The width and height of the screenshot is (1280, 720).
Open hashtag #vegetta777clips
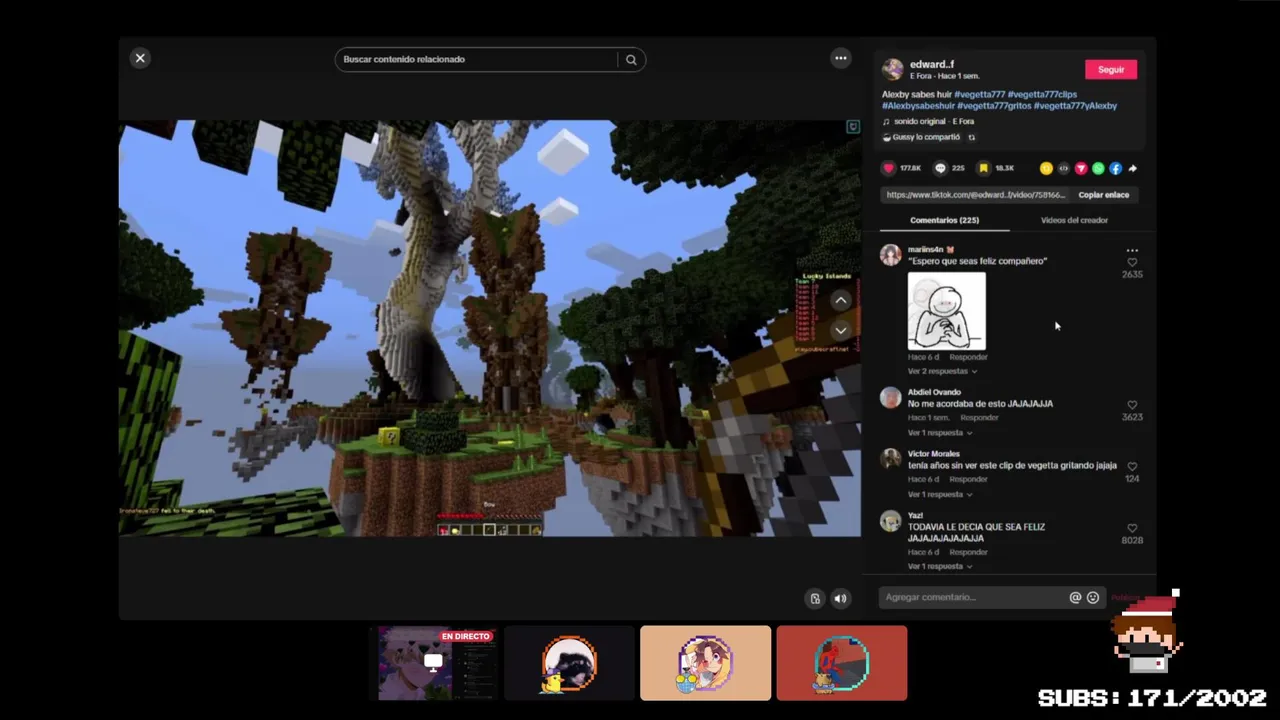pos(1043,94)
